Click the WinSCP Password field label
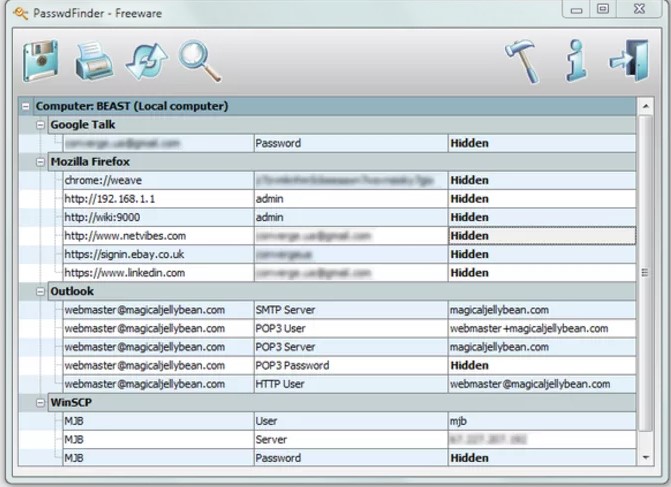Viewport: 671px width, 487px height. tap(351, 458)
